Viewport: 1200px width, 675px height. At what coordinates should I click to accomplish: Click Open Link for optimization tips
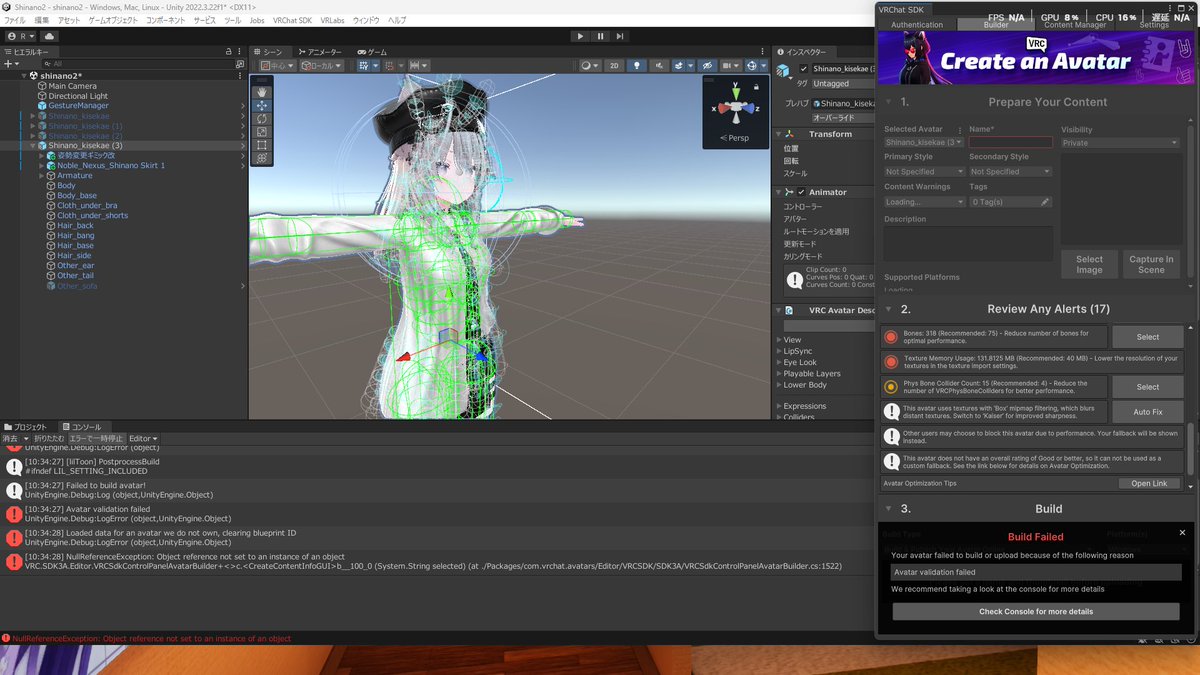click(x=1149, y=483)
